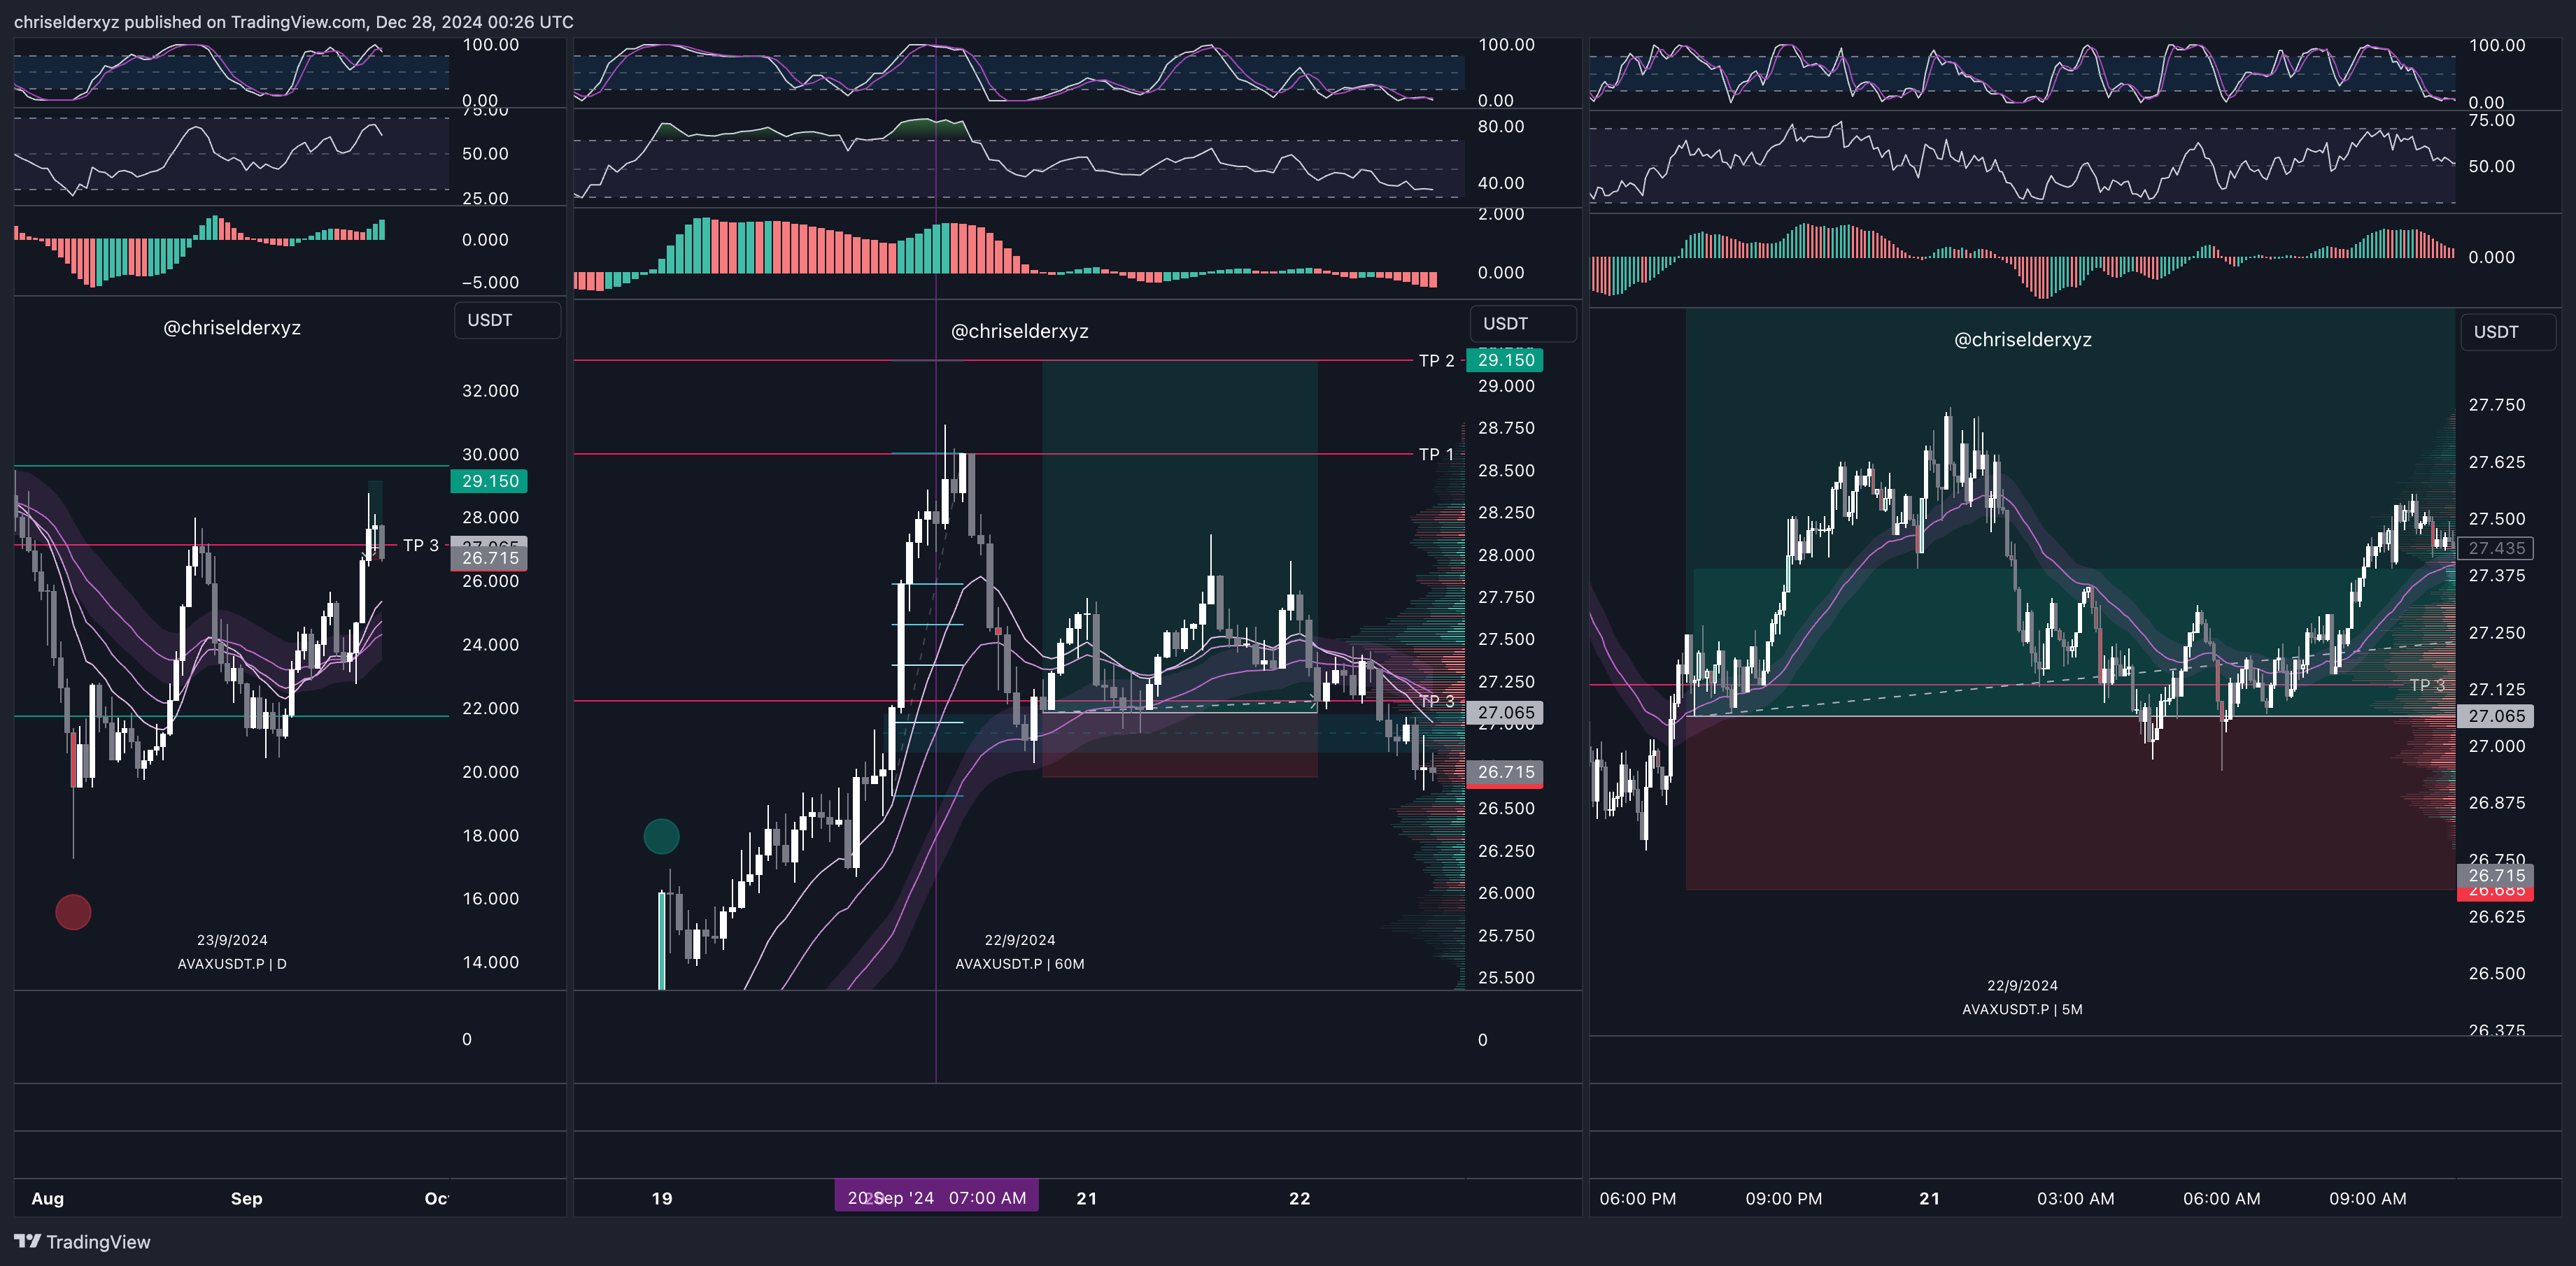The height and width of the screenshot is (1266, 2576).
Task: Select the TP 2 line label
Action: coord(1436,361)
